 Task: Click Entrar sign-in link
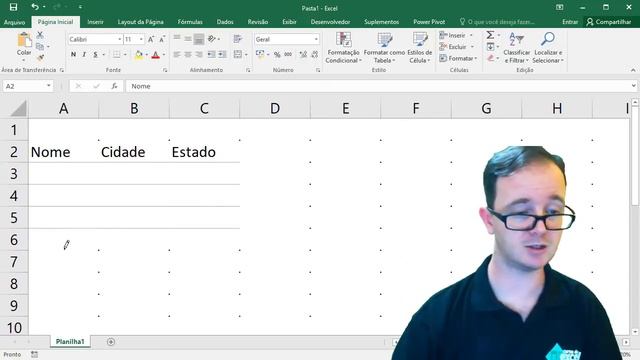tap(570, 22)
